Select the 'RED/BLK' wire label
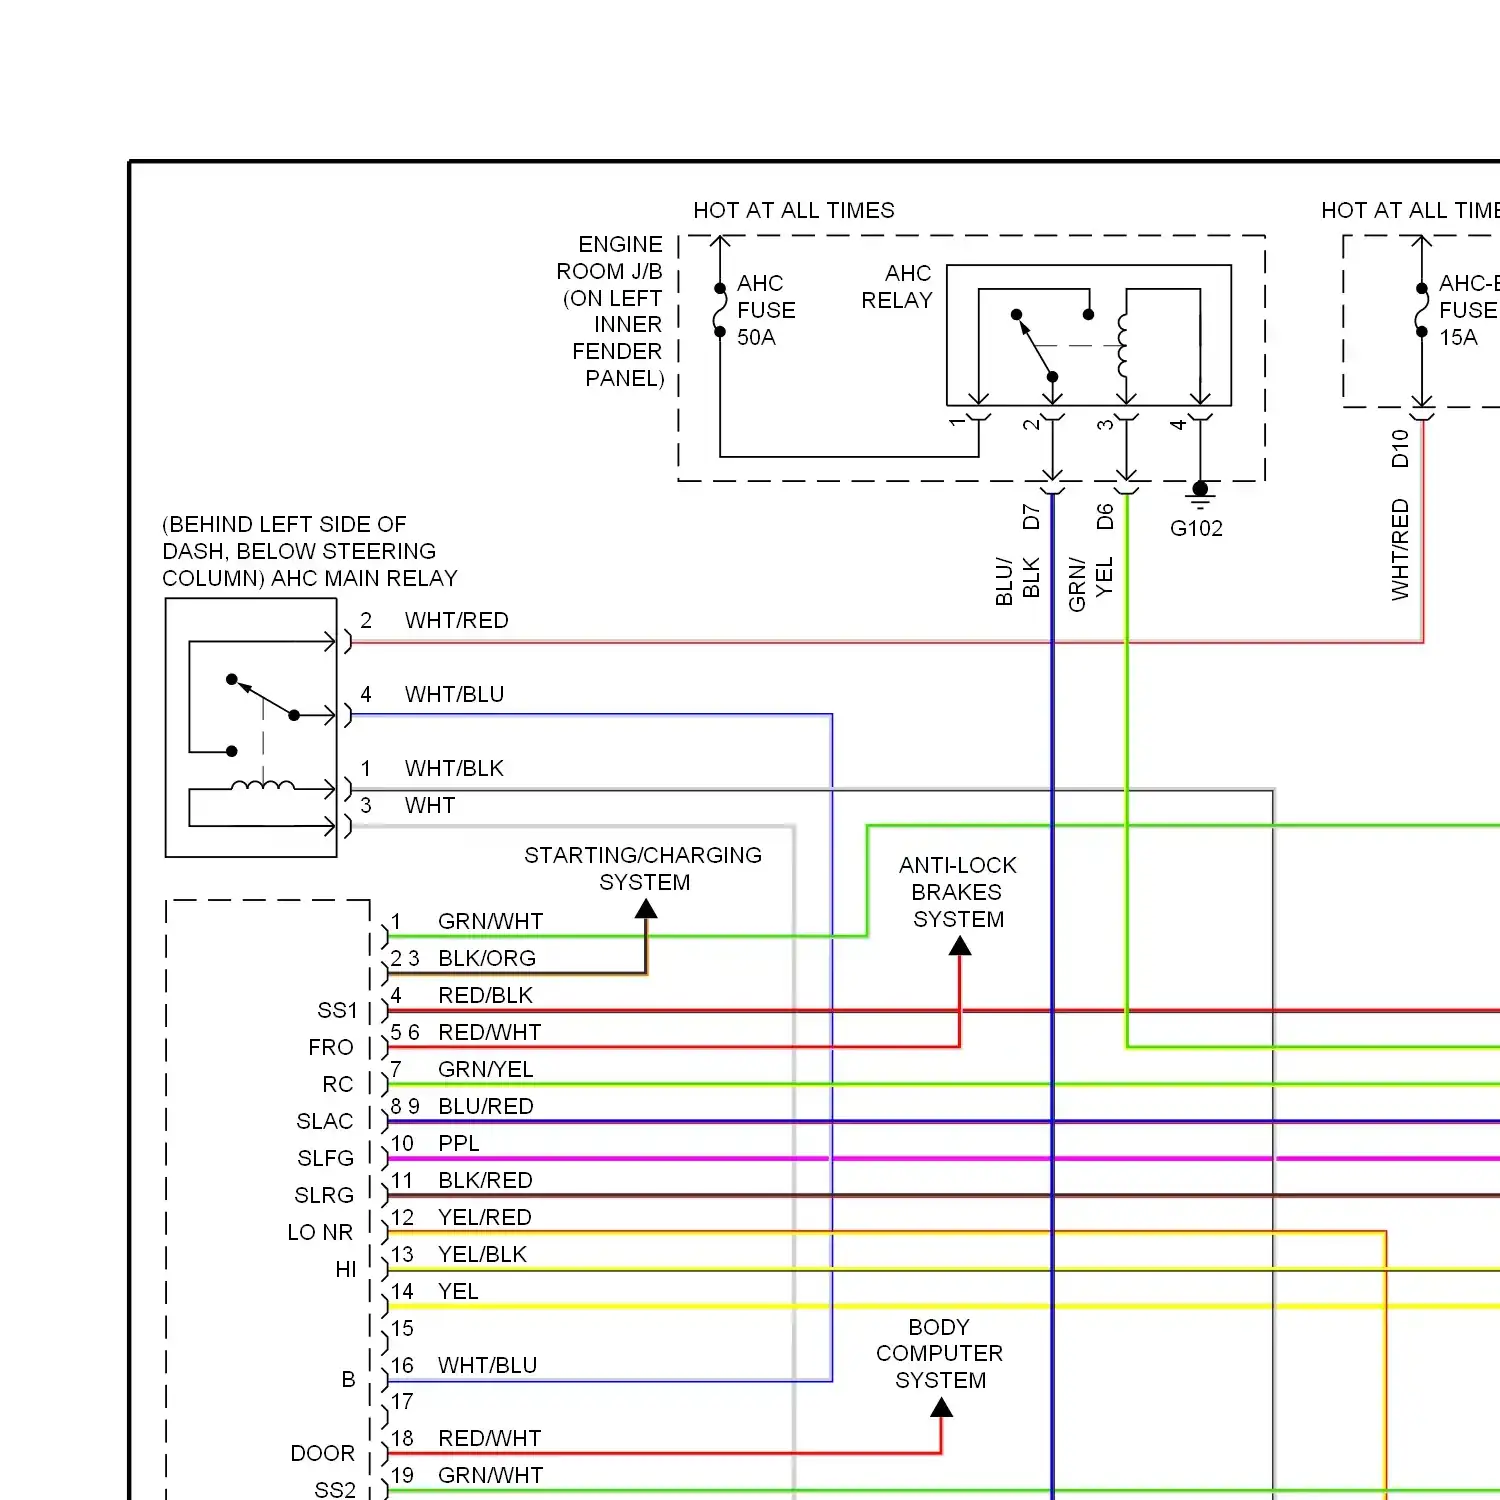Image resolution: width=1500 pixels, height=1500 pixels. (485, 995)
